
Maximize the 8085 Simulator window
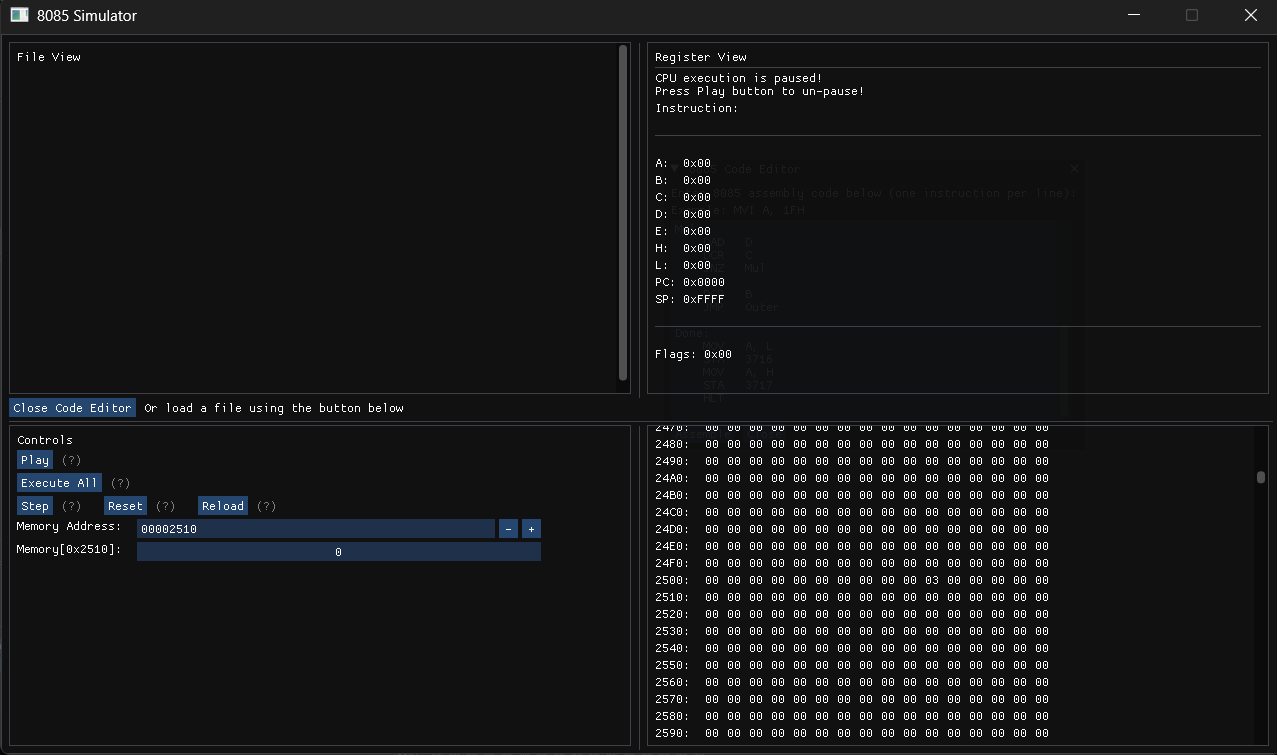[1192, 15]
